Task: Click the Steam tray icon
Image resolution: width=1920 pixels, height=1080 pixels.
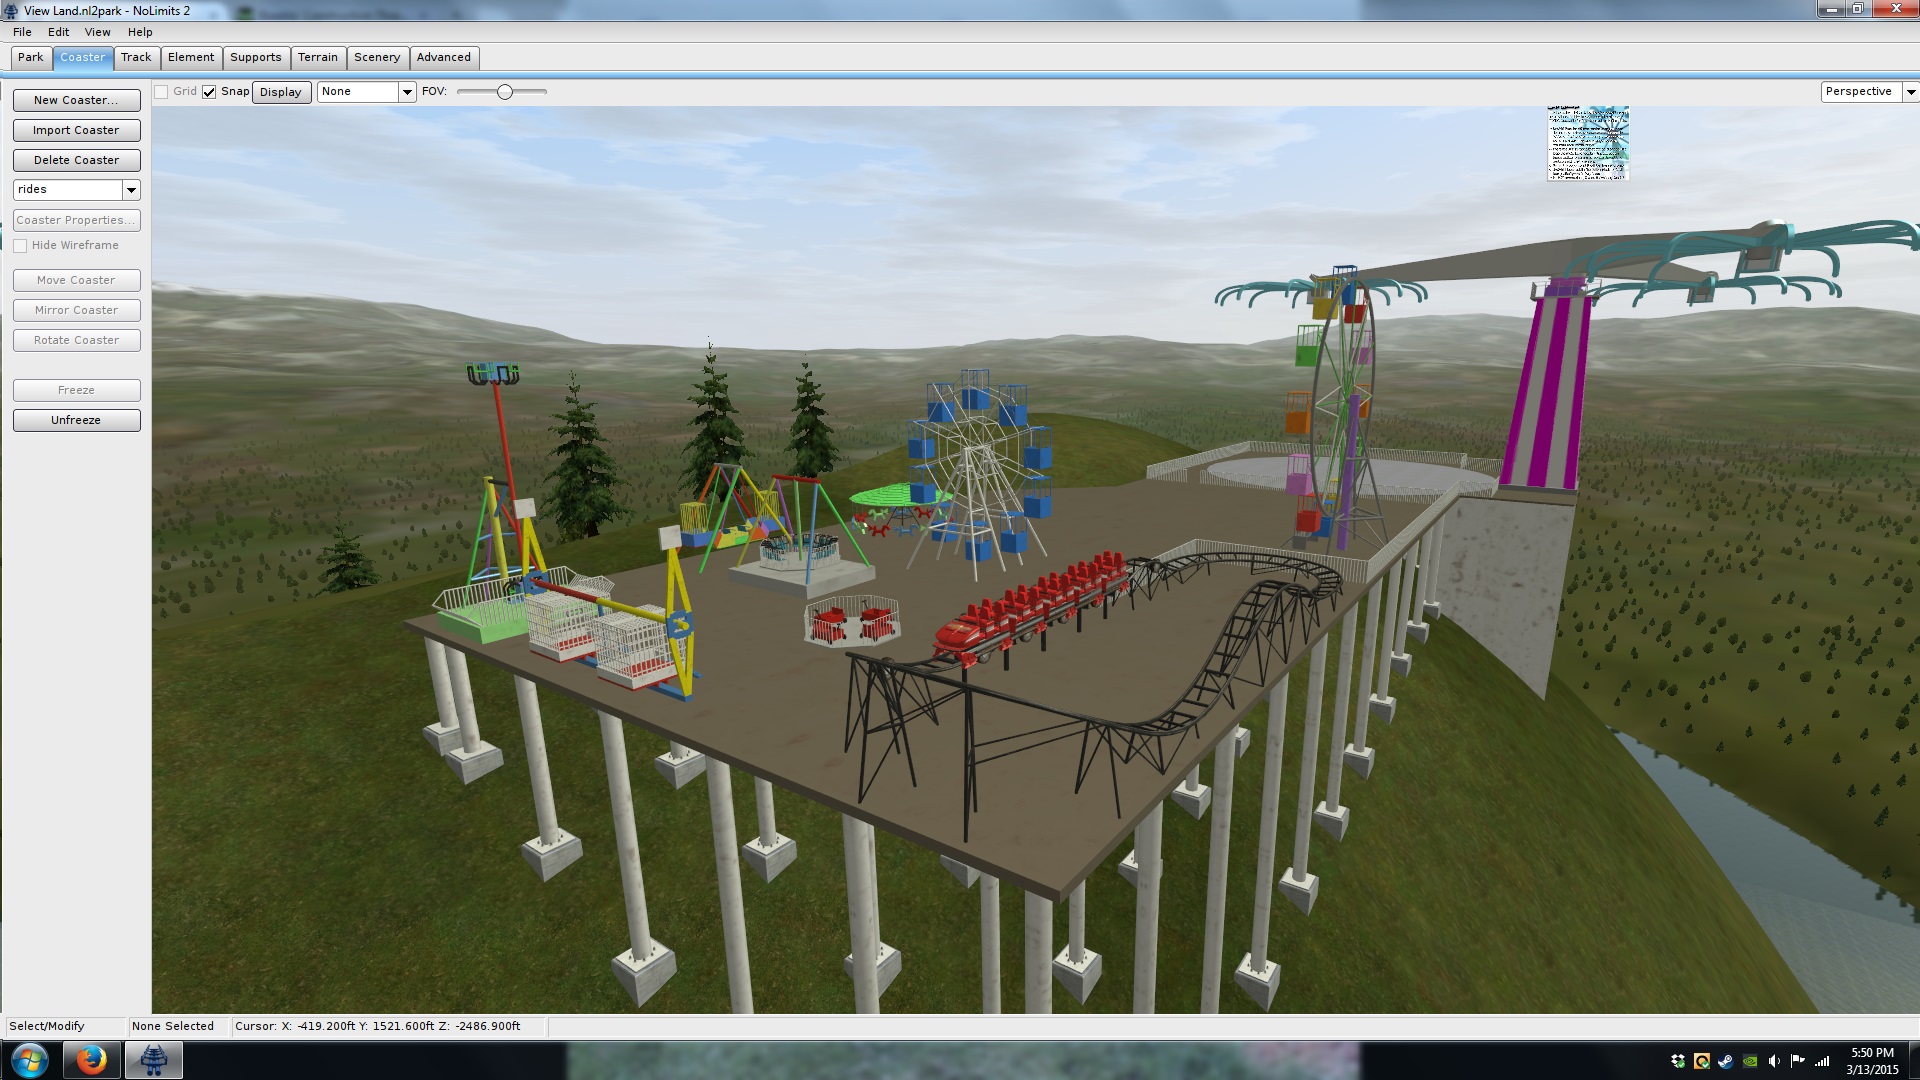Action: click(x=1725, y=1062)
